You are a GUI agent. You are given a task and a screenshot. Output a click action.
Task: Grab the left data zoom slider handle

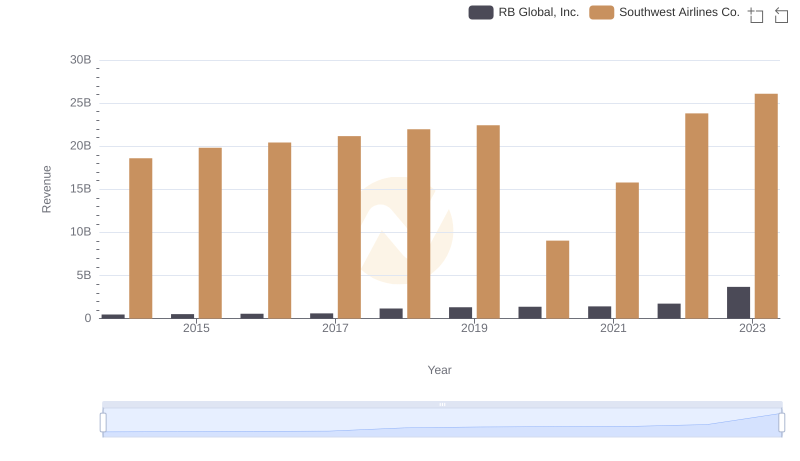(103, 423)
